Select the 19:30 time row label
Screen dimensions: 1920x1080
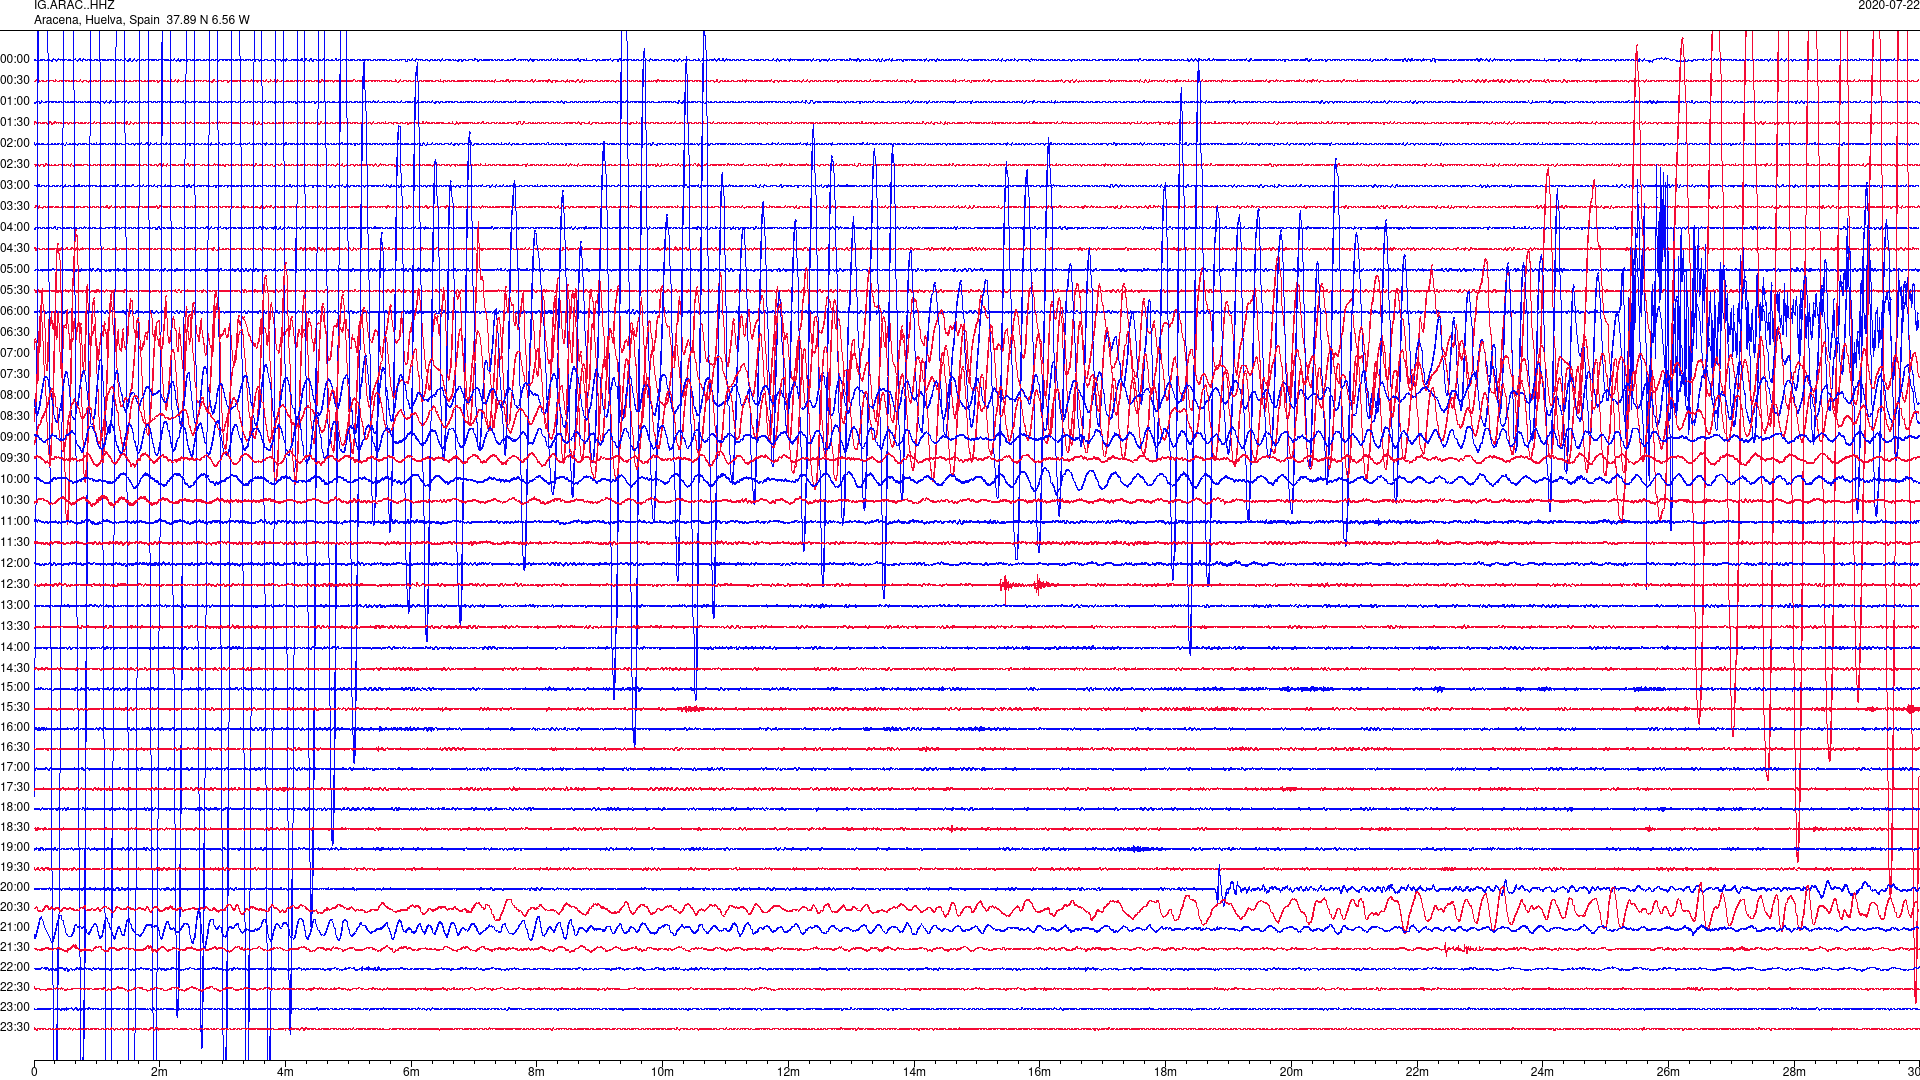click(15, 868)
